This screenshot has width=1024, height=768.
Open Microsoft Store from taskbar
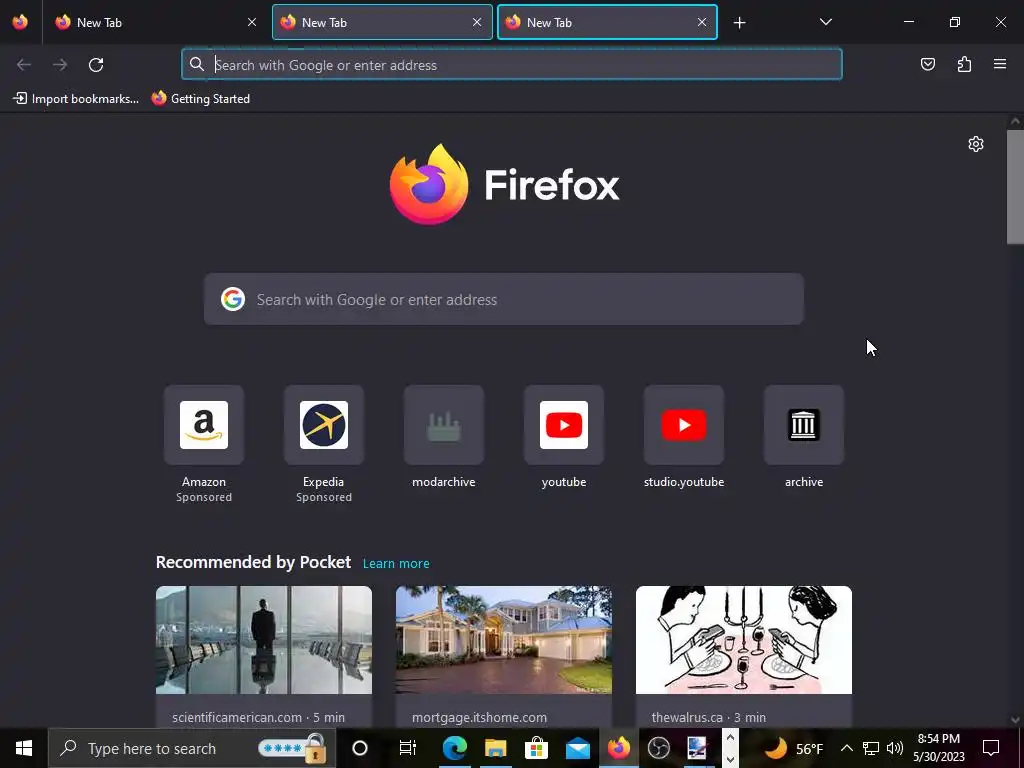coord(536,748)
